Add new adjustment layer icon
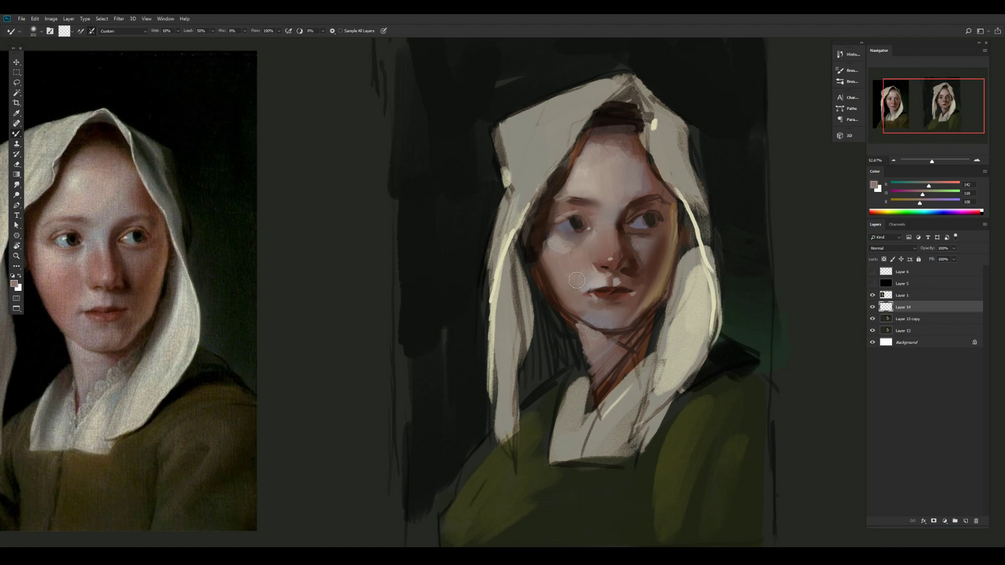The height and width of the screenshot is (565, 1005). 945,521
